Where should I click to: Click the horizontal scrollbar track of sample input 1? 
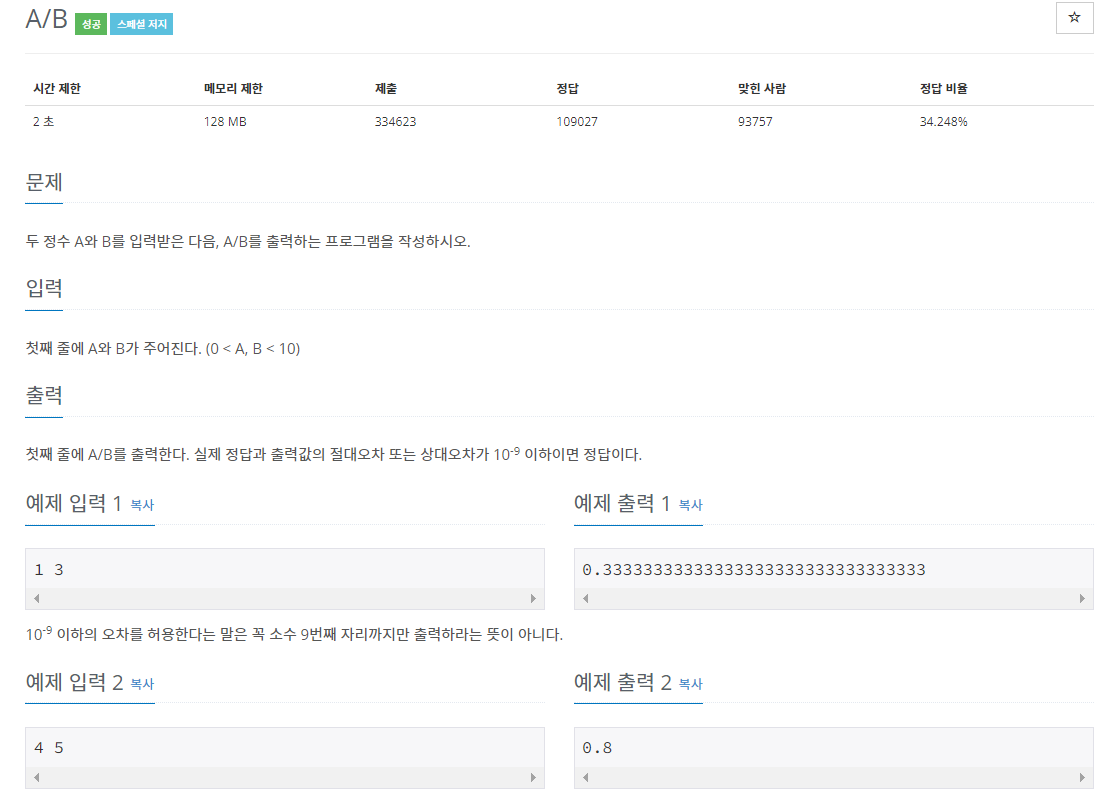click(x=285, y=598)
